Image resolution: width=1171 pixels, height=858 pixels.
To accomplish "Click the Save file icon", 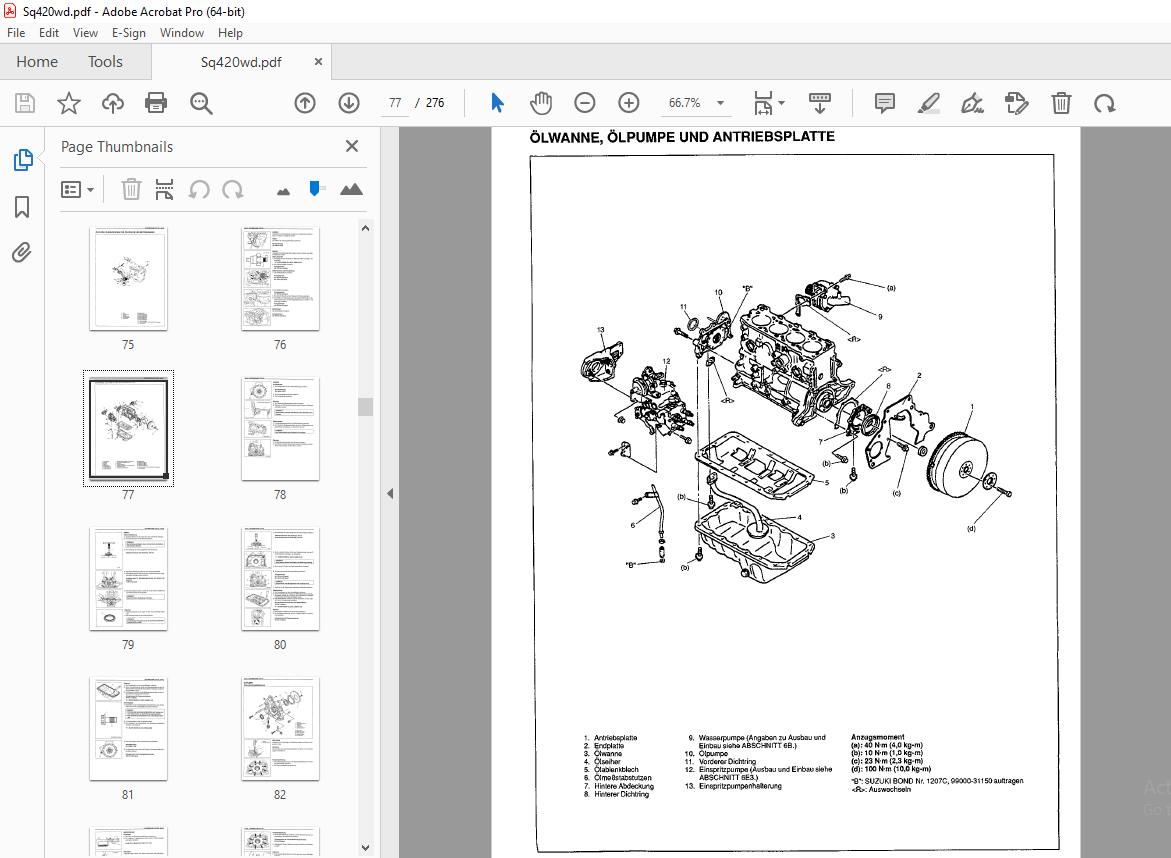I will (25, 103).
